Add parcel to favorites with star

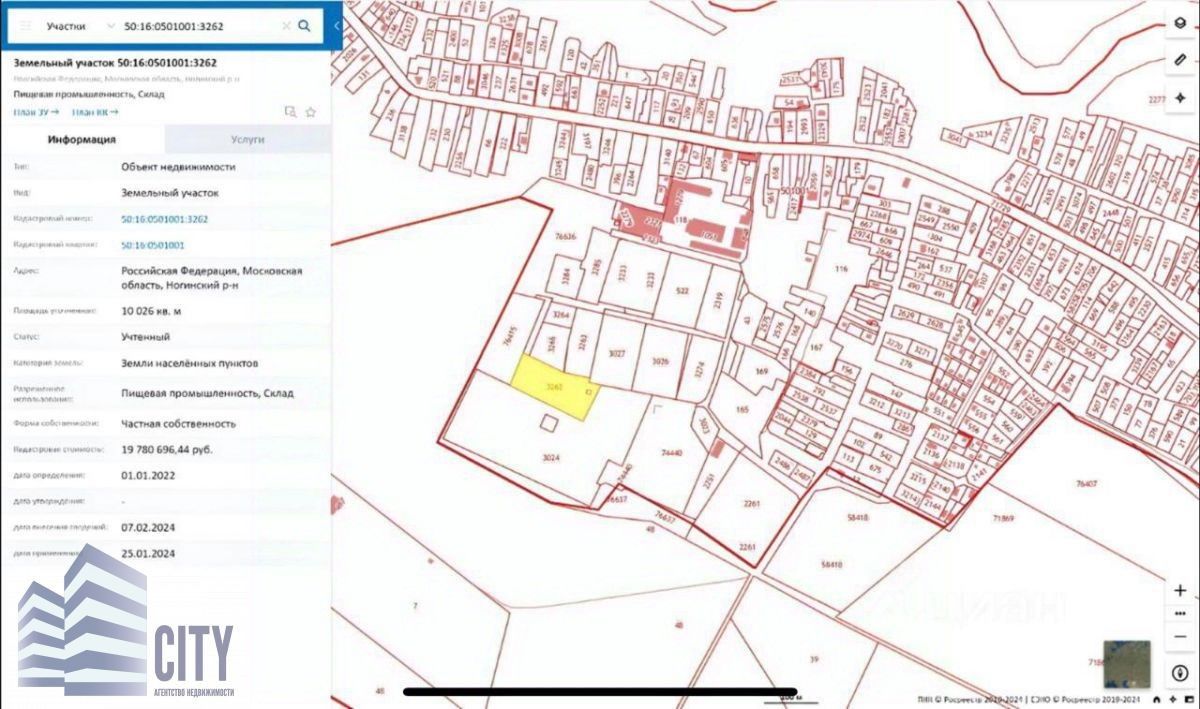pos(310,112)
